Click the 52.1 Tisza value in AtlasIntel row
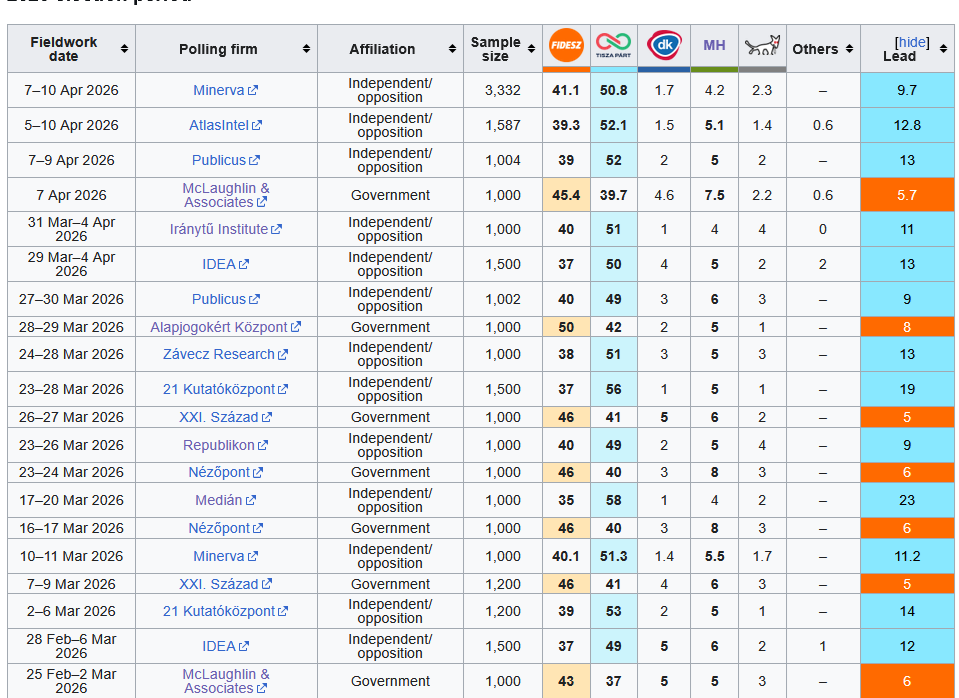Screen dimensions: 959x698 coord(613,125)
